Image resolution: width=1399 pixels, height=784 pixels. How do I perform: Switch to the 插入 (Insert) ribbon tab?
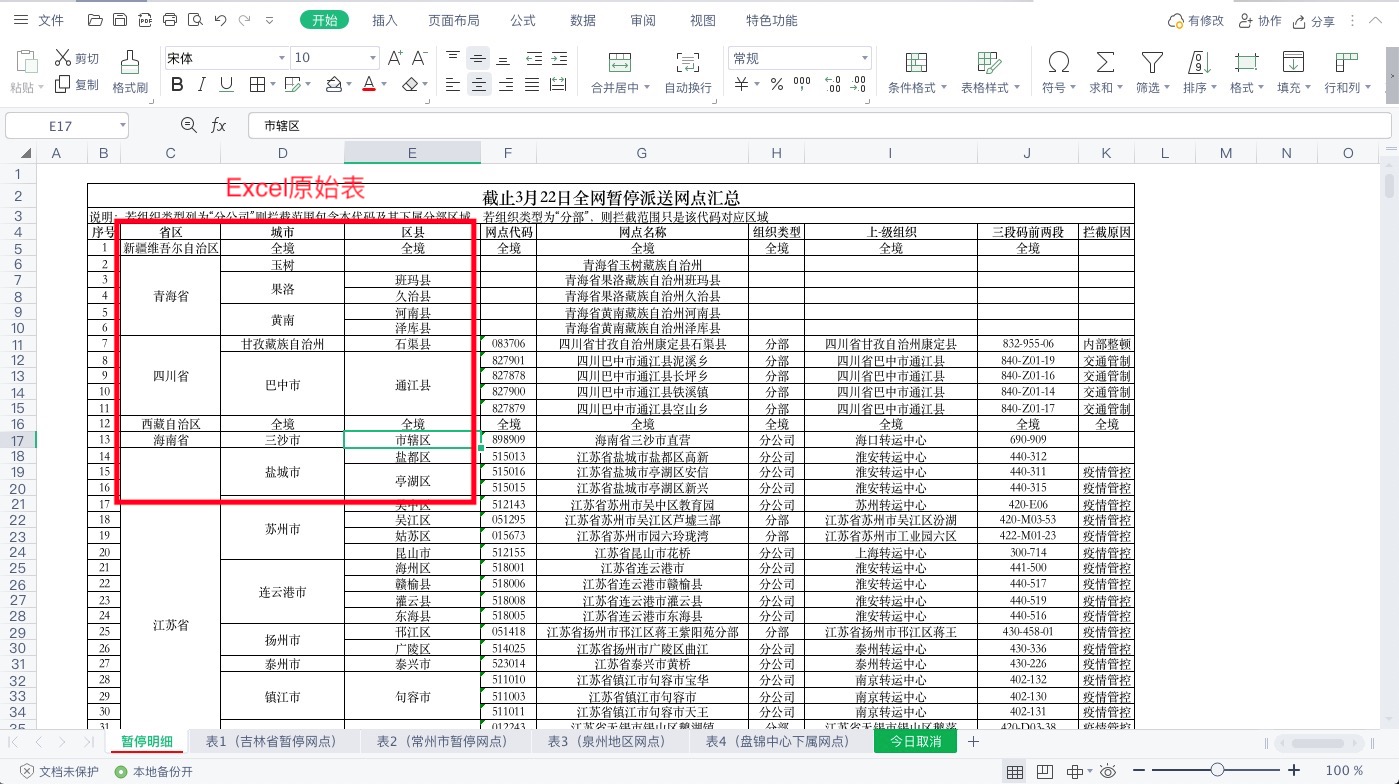[384, 20]
